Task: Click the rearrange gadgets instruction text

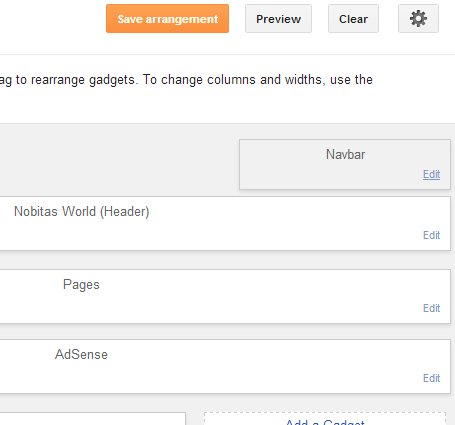Action: 186,80
